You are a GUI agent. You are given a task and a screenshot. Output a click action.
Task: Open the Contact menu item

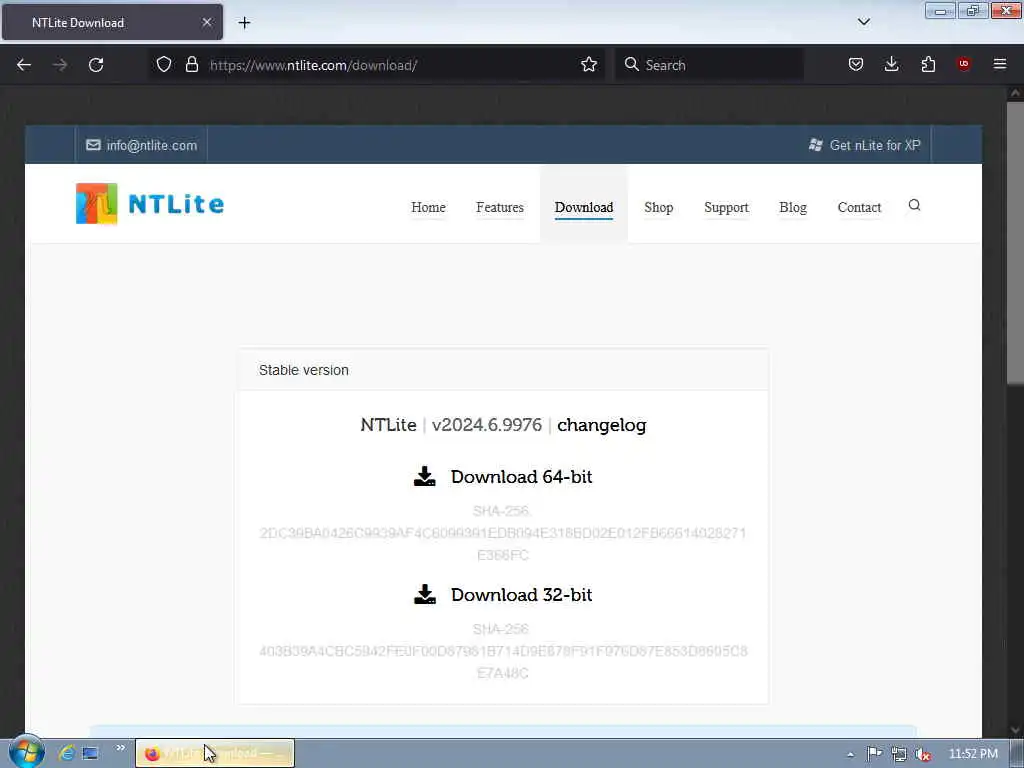[x=859, y=207]
